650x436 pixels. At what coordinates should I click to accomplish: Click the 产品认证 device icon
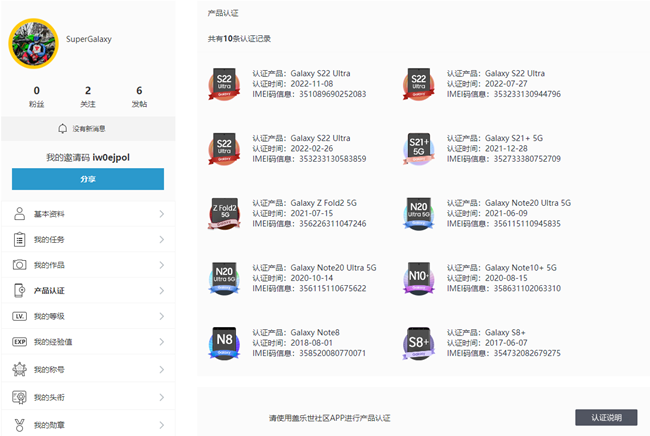tap(19, 290)
